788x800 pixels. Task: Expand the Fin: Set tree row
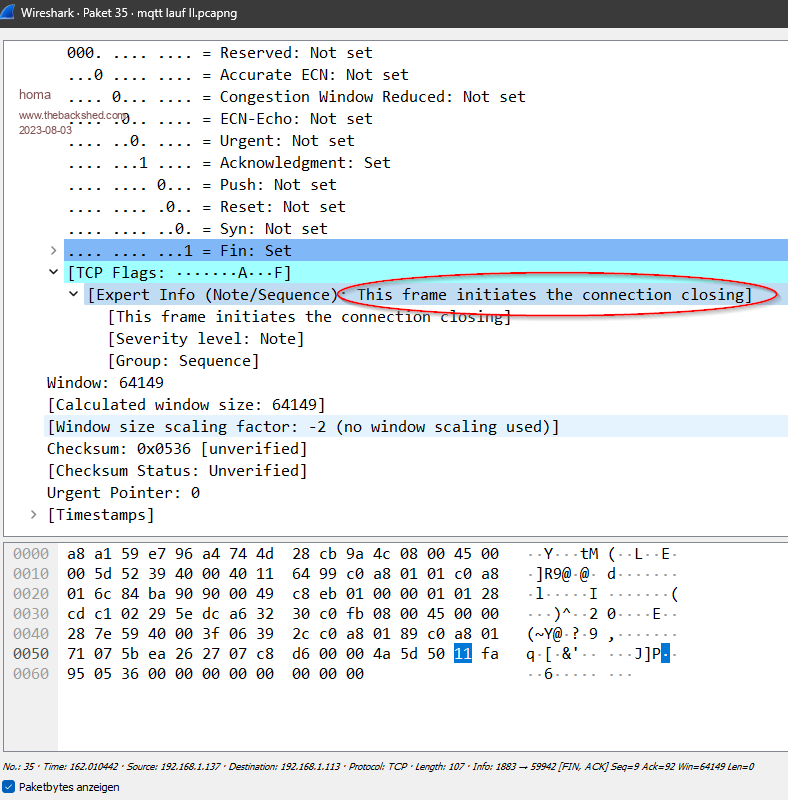[x=53, y=251]
